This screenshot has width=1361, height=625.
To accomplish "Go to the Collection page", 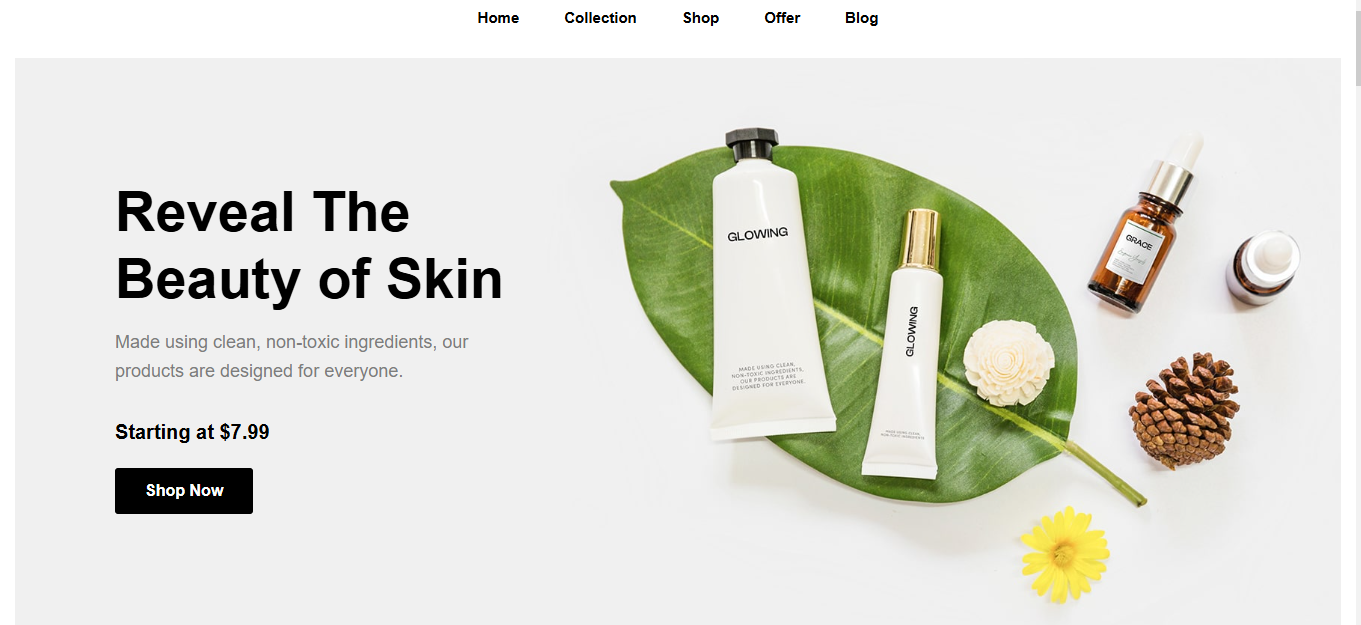I will pyautogui.click(x=600, y=18).
